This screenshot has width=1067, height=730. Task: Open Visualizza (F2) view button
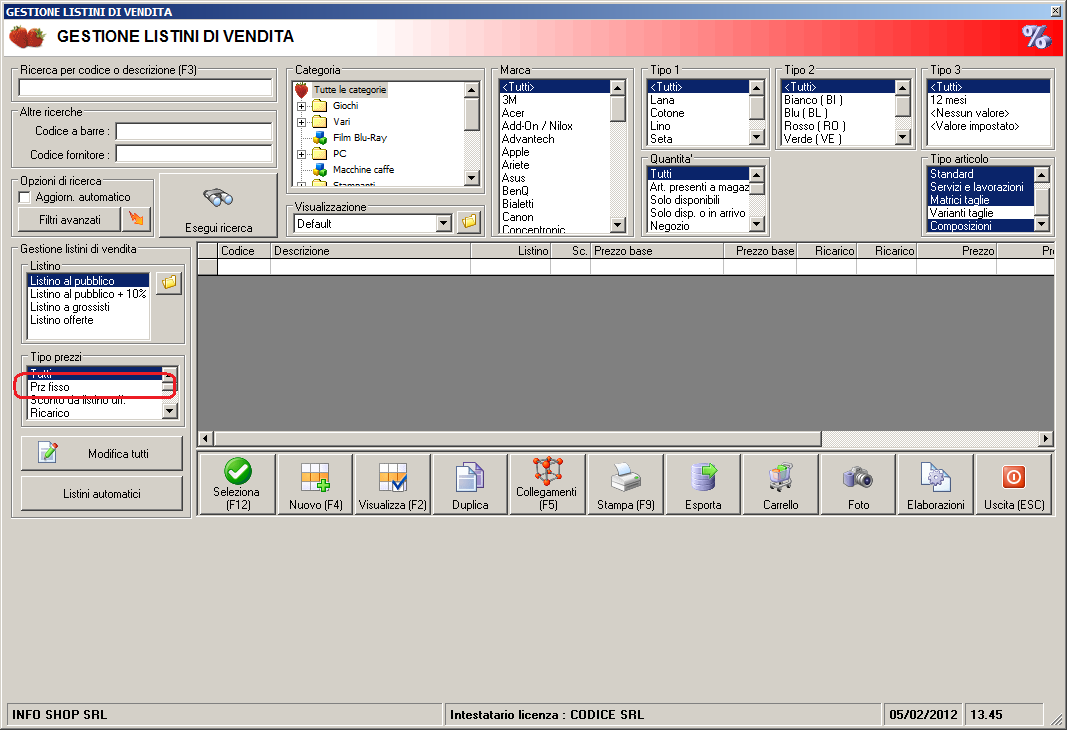point(392,484)
